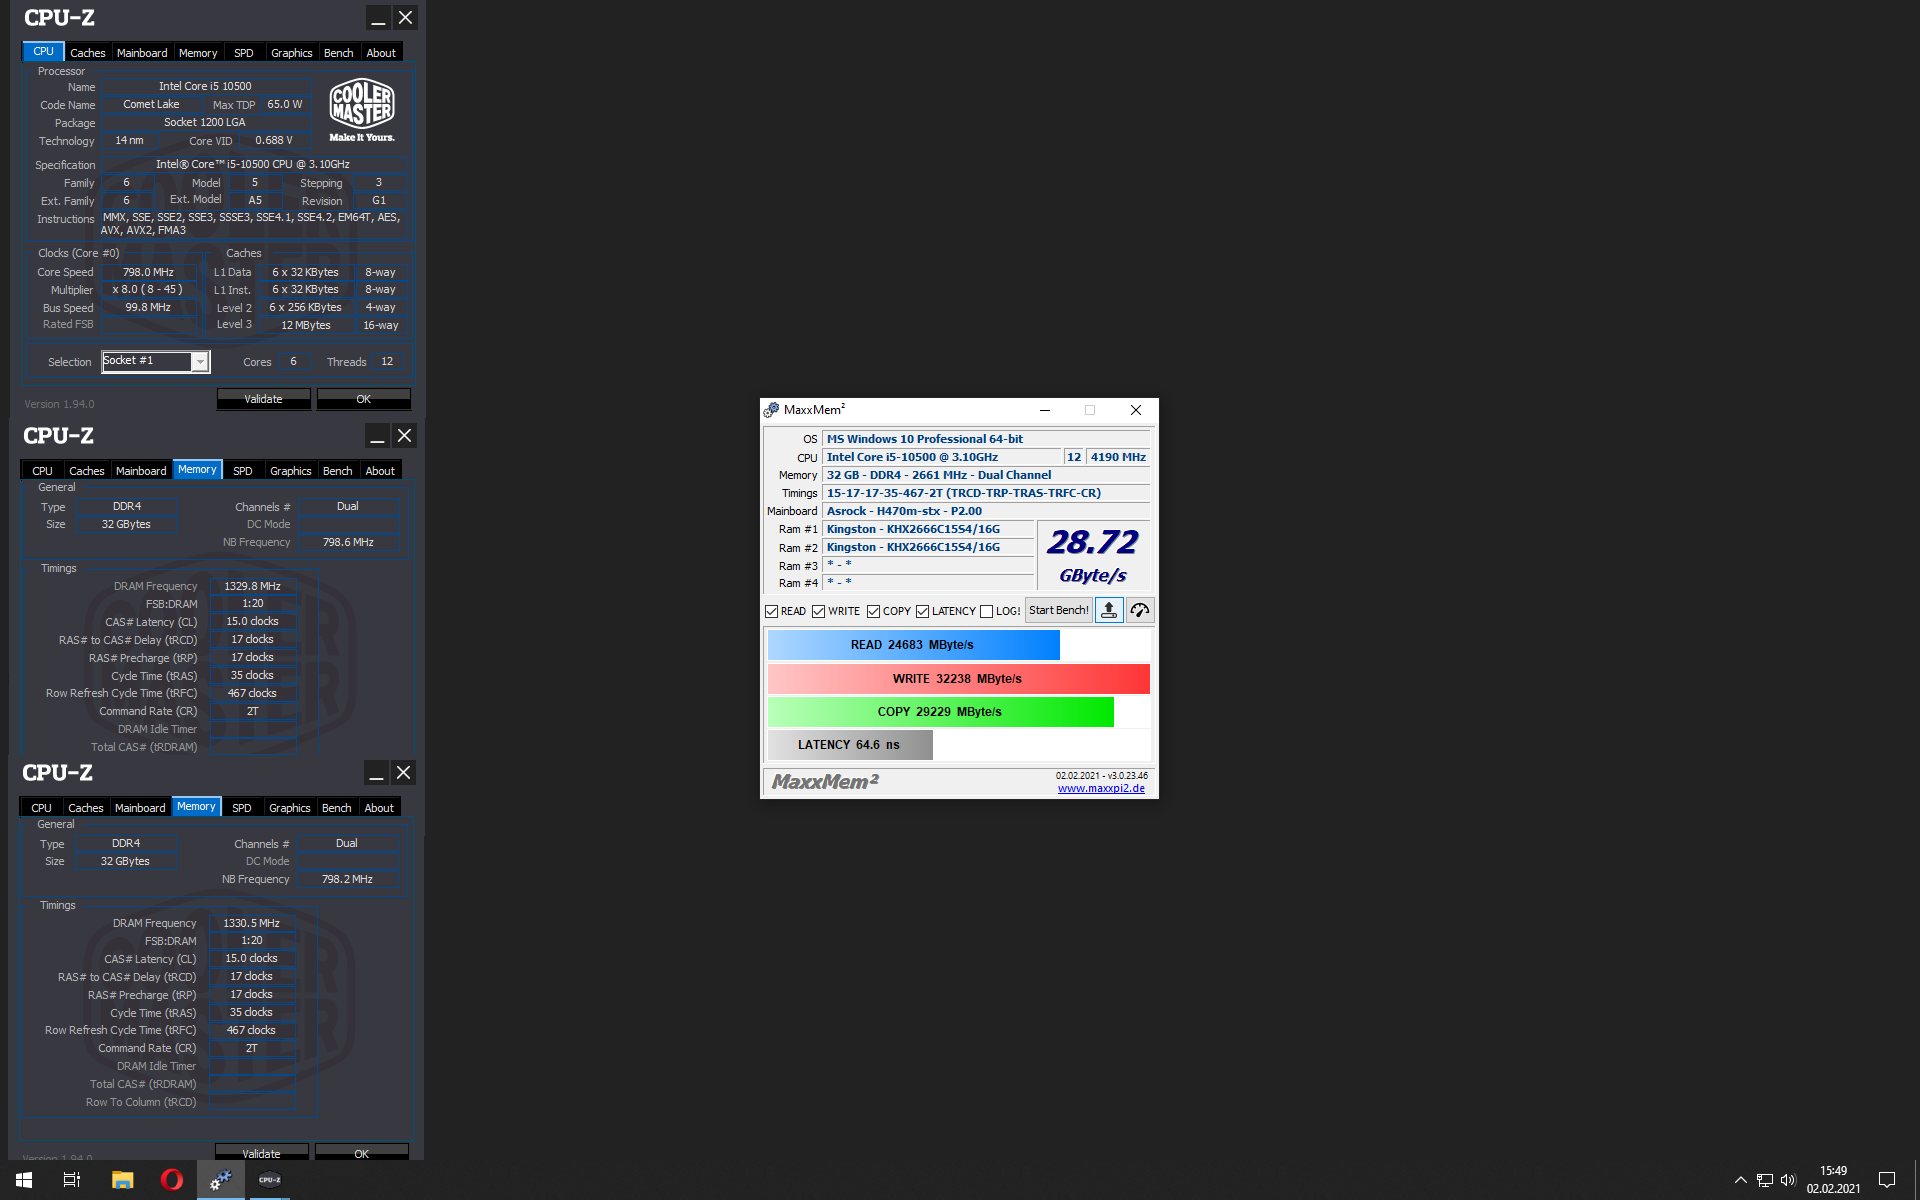
Task: Minimize the bottom CPU-Z Memory window
Action: [x=376, y=773]
